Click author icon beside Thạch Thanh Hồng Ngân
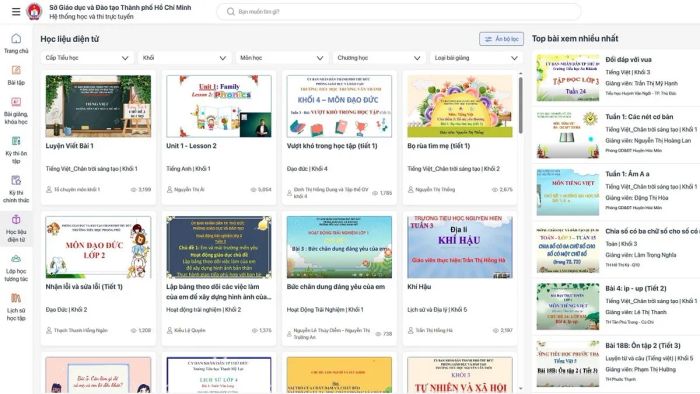 [49, 331]
